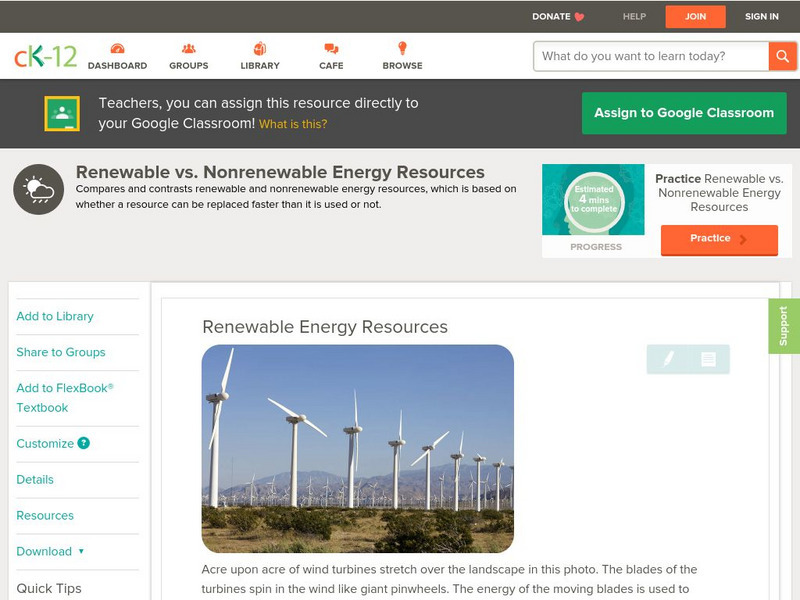Open the Cafe chat icon
This screenshot has width=800, height=600.
point(331,49)
